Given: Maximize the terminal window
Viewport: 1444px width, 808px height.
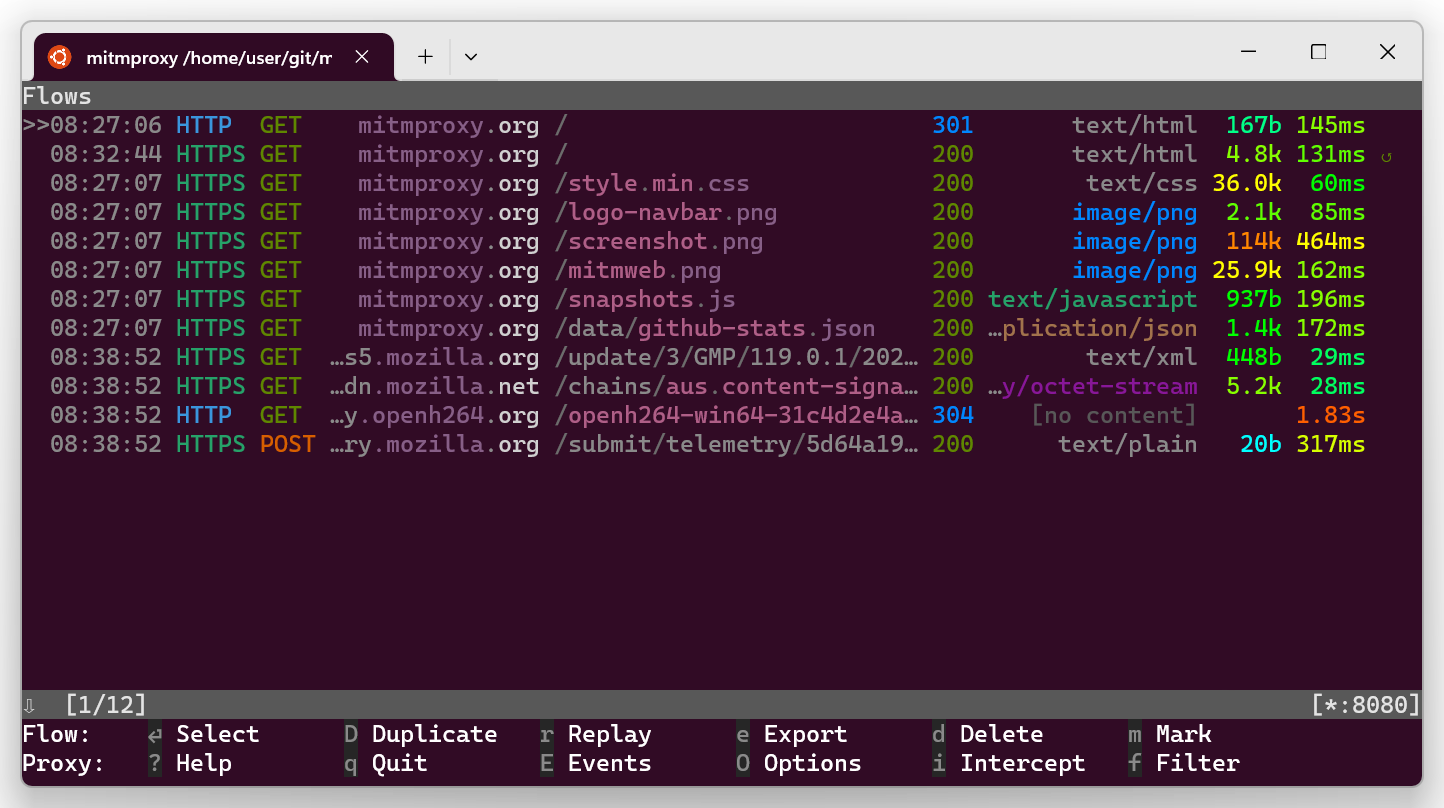Looking at the screenshot, I should 1318,52.
